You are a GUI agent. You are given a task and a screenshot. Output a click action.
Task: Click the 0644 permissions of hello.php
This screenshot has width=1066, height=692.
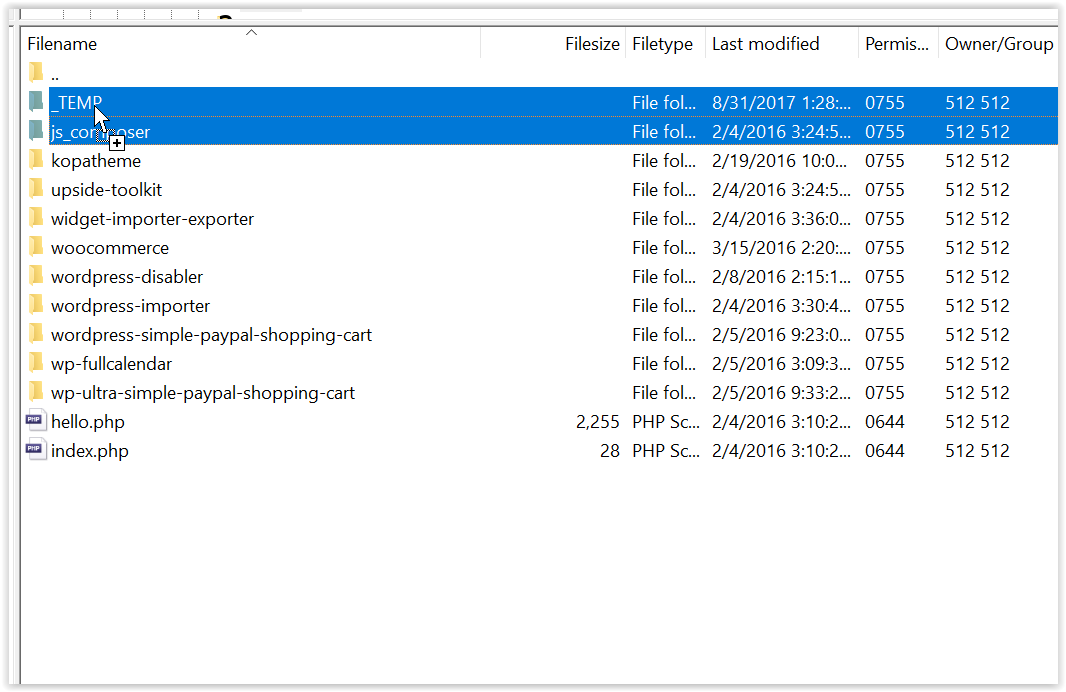(884, 422)
